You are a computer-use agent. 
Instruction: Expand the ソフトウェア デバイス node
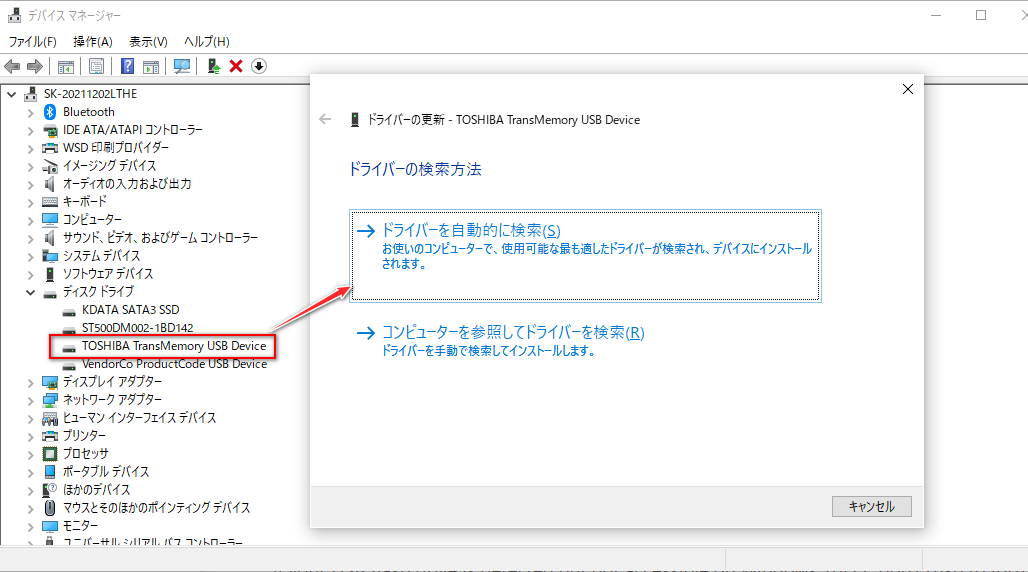point(30,275)
